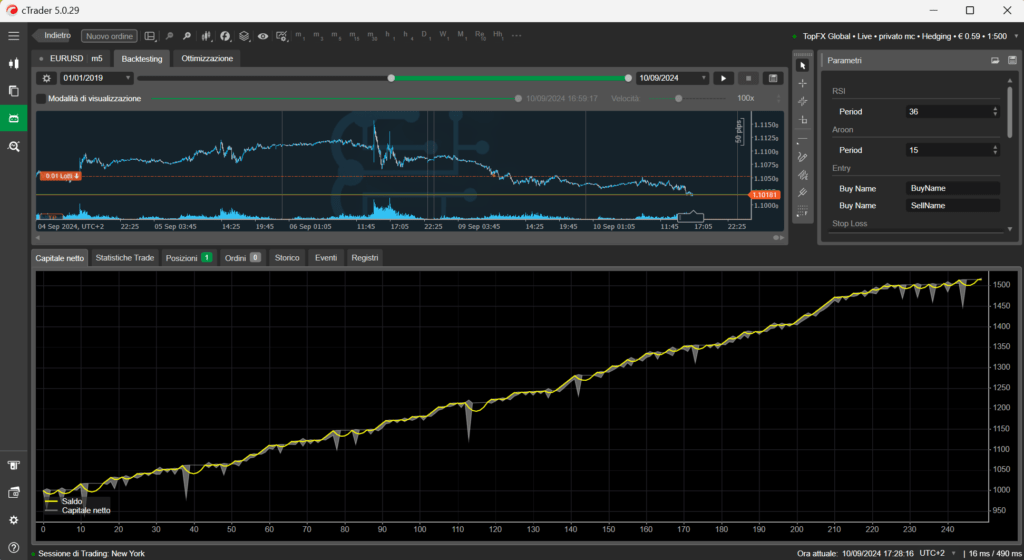Select the D1 daily timeframe
Viewport: 1024px width, 560px height.
click(x=424, y=35)
